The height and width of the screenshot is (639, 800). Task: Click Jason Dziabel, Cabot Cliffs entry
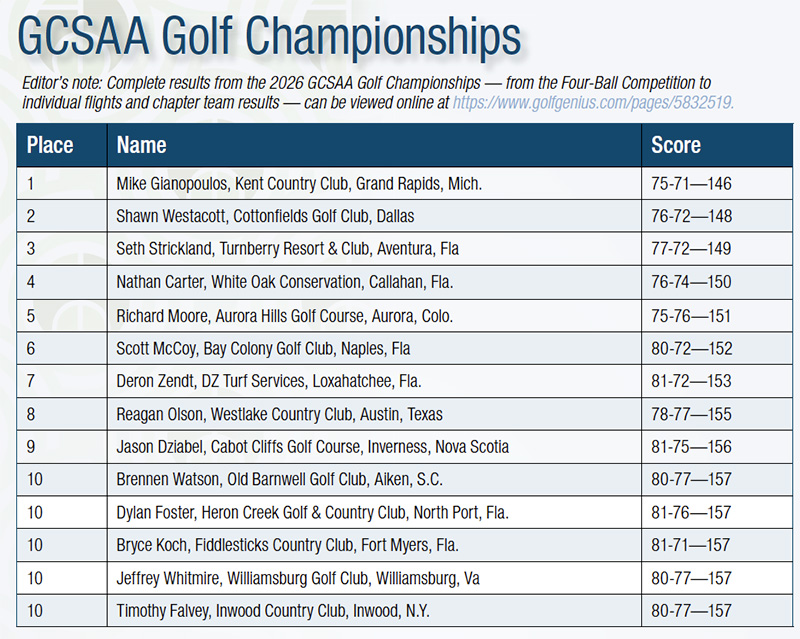312,447
